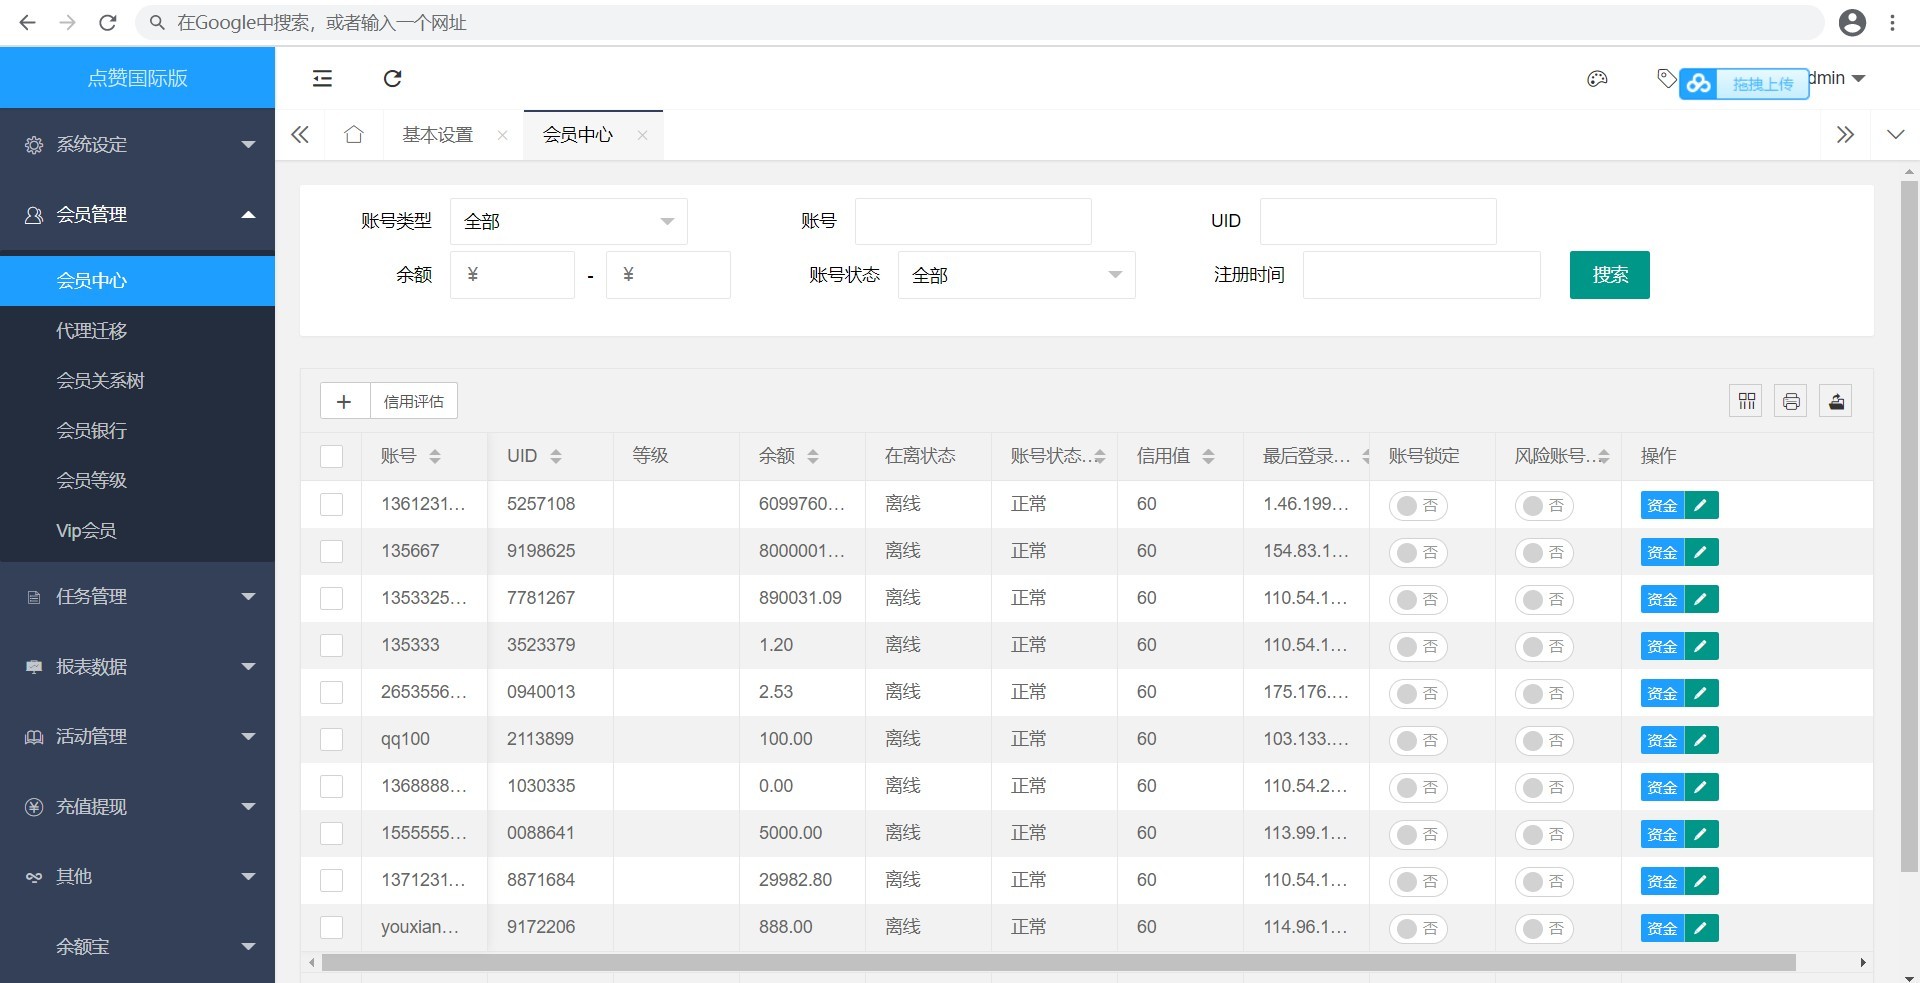Click edit pencil for UID 5257108
This screenshot has height=983, width=1920.
(x=1701, y=505)
